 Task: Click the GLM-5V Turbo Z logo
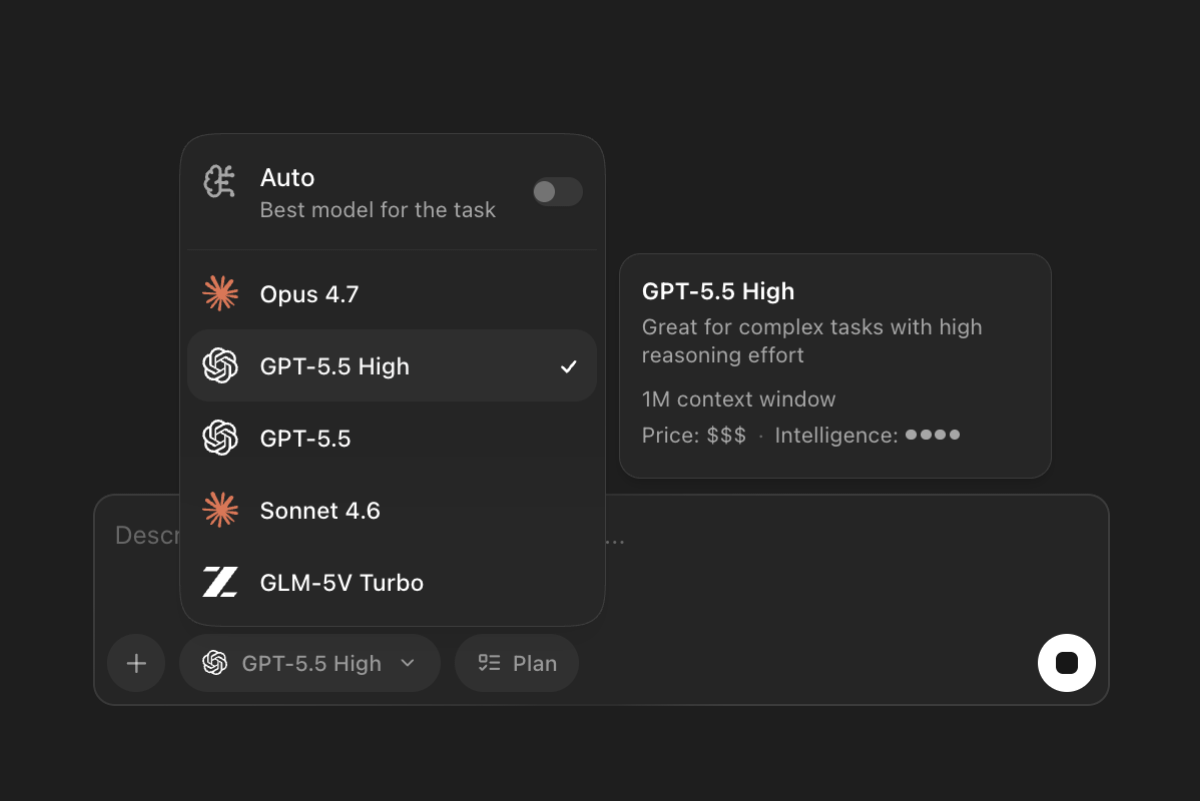(x=220, y=582)
